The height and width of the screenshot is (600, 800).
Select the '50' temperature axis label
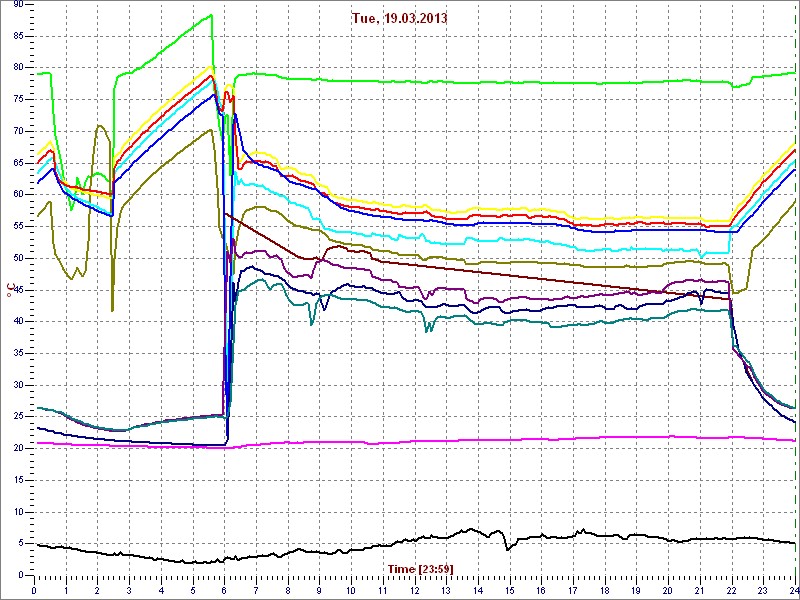(17, 258)
